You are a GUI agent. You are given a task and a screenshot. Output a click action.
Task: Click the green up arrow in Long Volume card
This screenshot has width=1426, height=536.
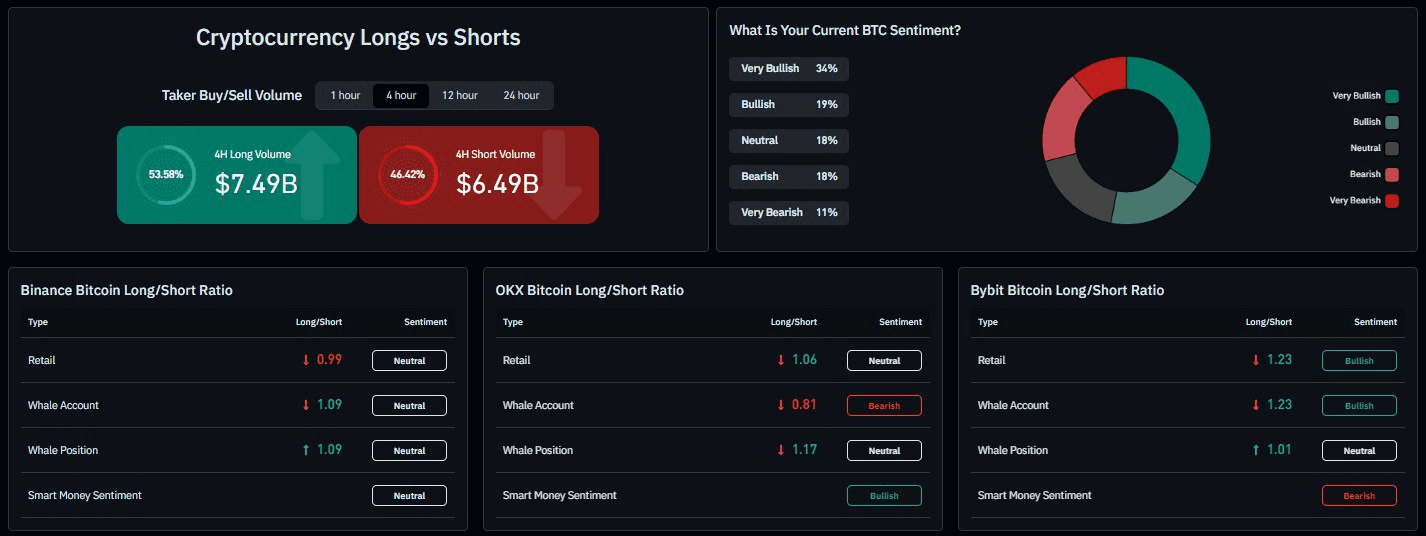319,173
